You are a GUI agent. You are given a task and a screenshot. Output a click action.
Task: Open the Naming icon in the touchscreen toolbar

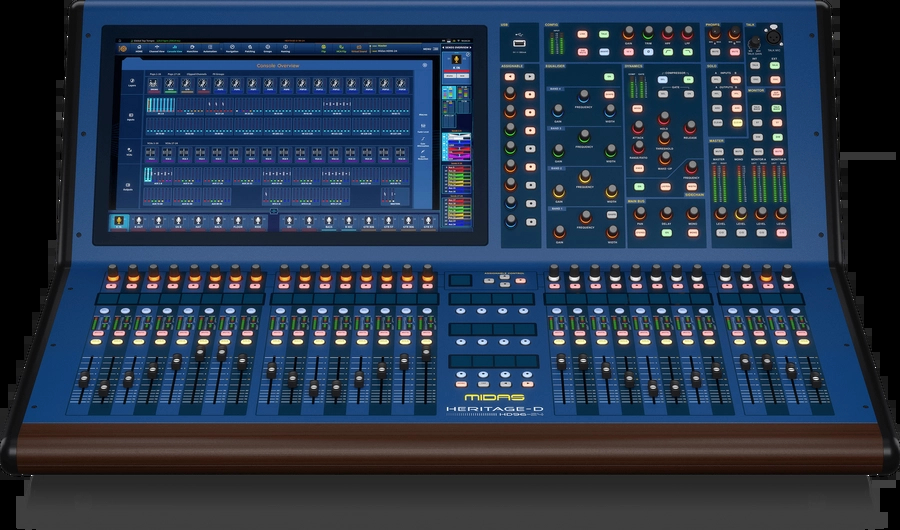pos(285,49)
